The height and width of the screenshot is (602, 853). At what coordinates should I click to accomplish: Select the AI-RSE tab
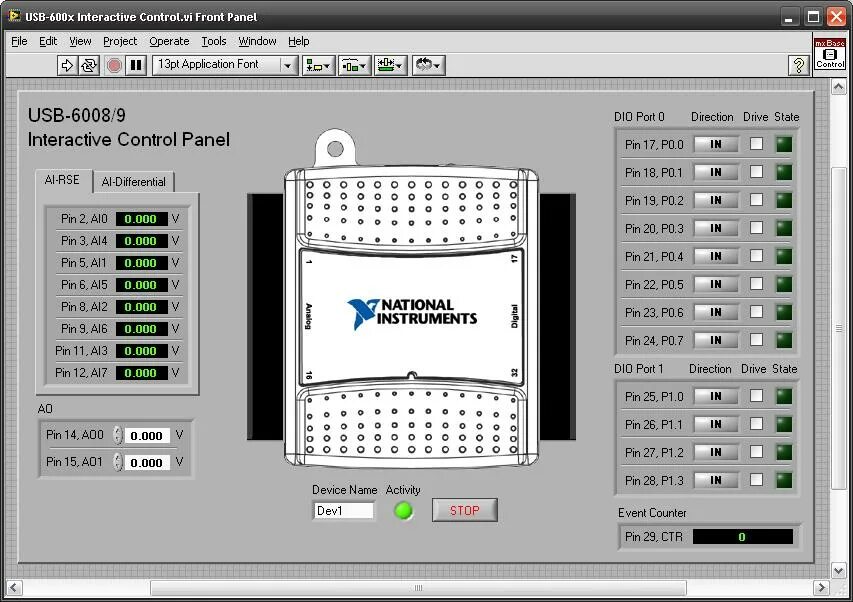[x=62, y=180]
